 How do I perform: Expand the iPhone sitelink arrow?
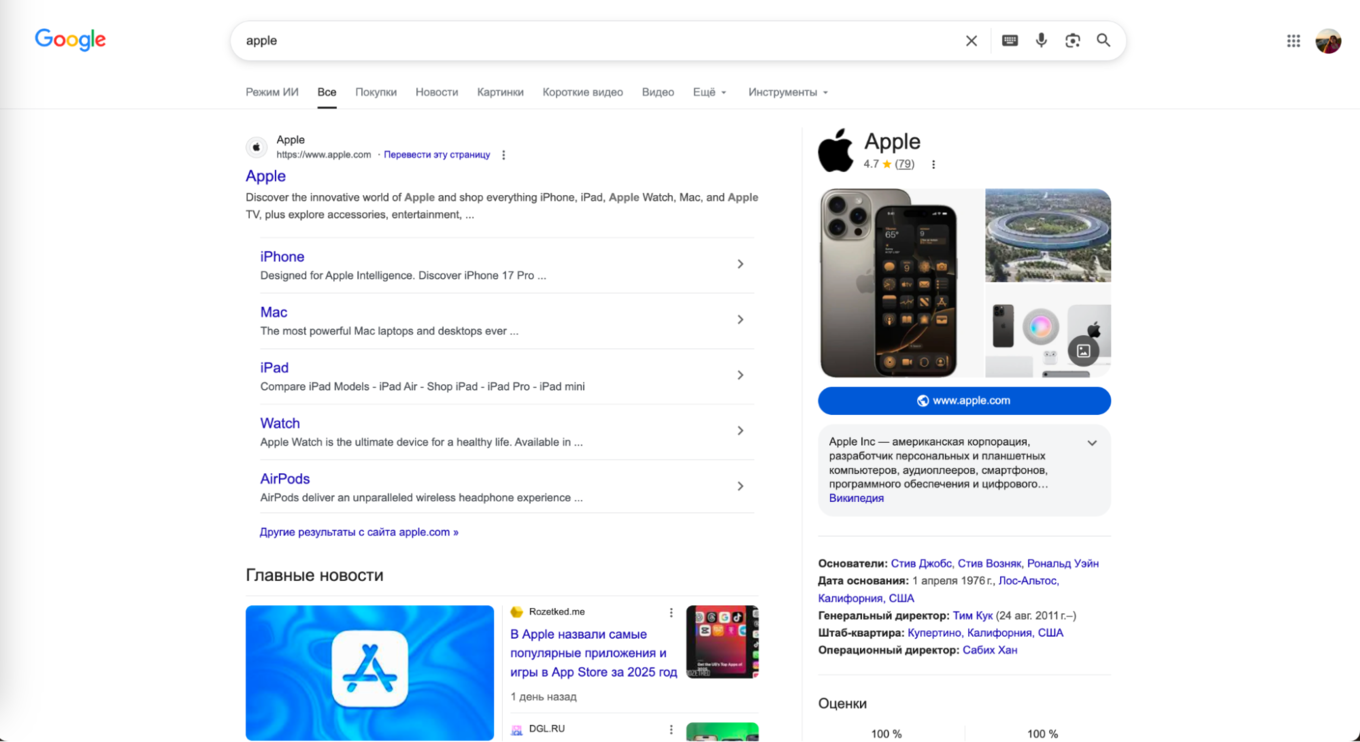(740, 264)
